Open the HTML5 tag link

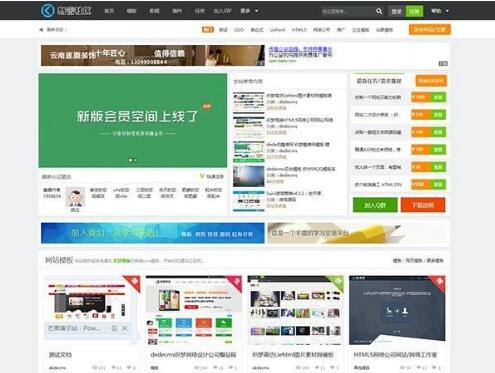point(299,30)
